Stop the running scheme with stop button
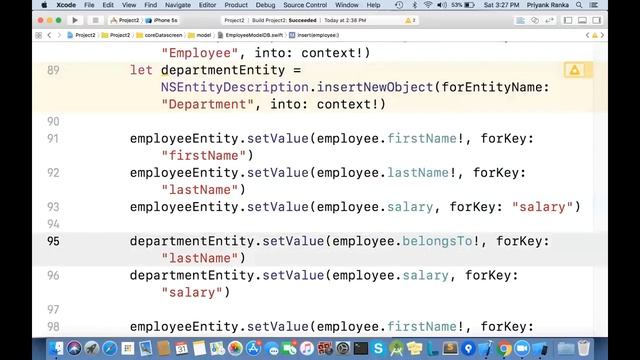 tap(95, 20)
